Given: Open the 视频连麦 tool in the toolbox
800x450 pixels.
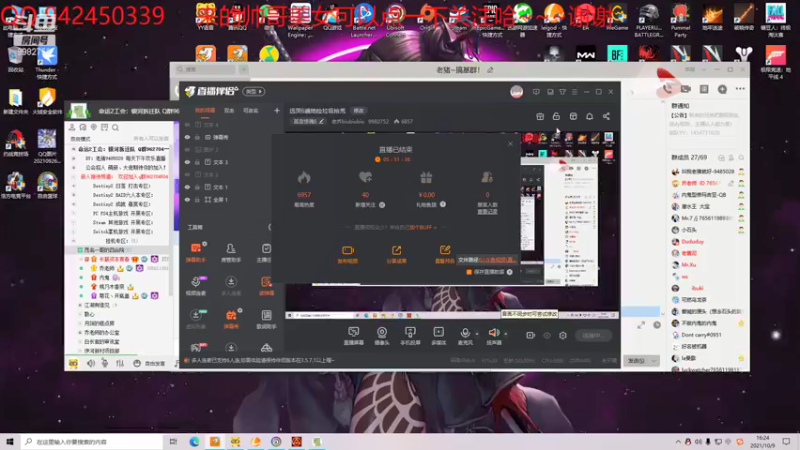Looking at the screenshot, I should pos(195,286).
